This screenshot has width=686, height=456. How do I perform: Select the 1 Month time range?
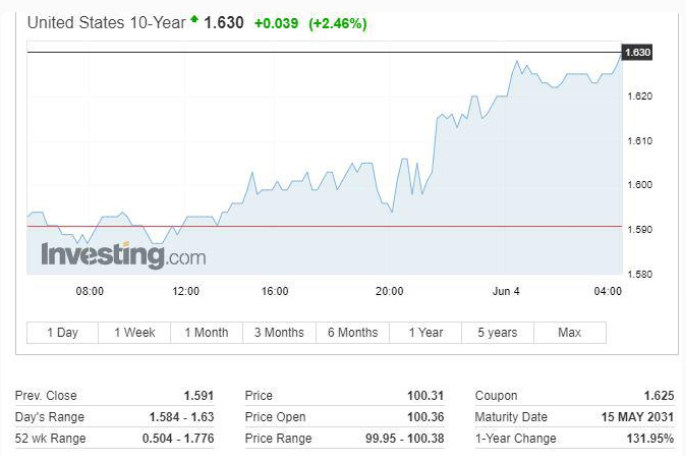206,333
